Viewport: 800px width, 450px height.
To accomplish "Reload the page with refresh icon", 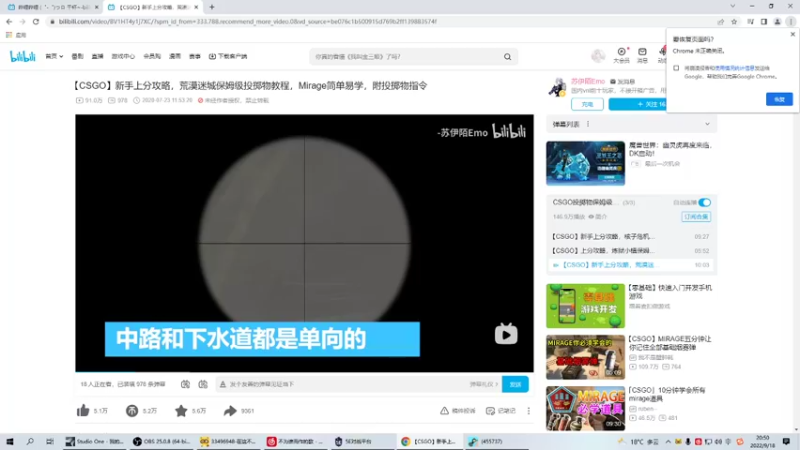I will (36, 21).
